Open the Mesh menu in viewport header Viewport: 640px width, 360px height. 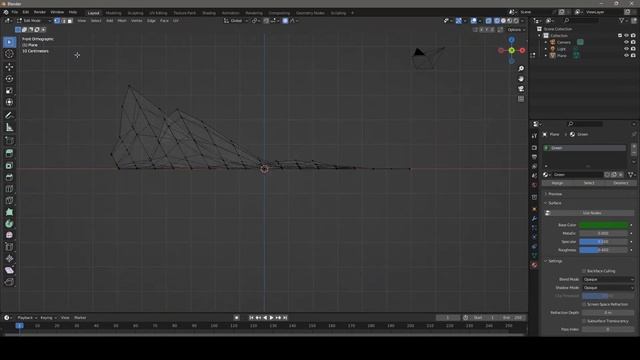(x=122, y=20)
